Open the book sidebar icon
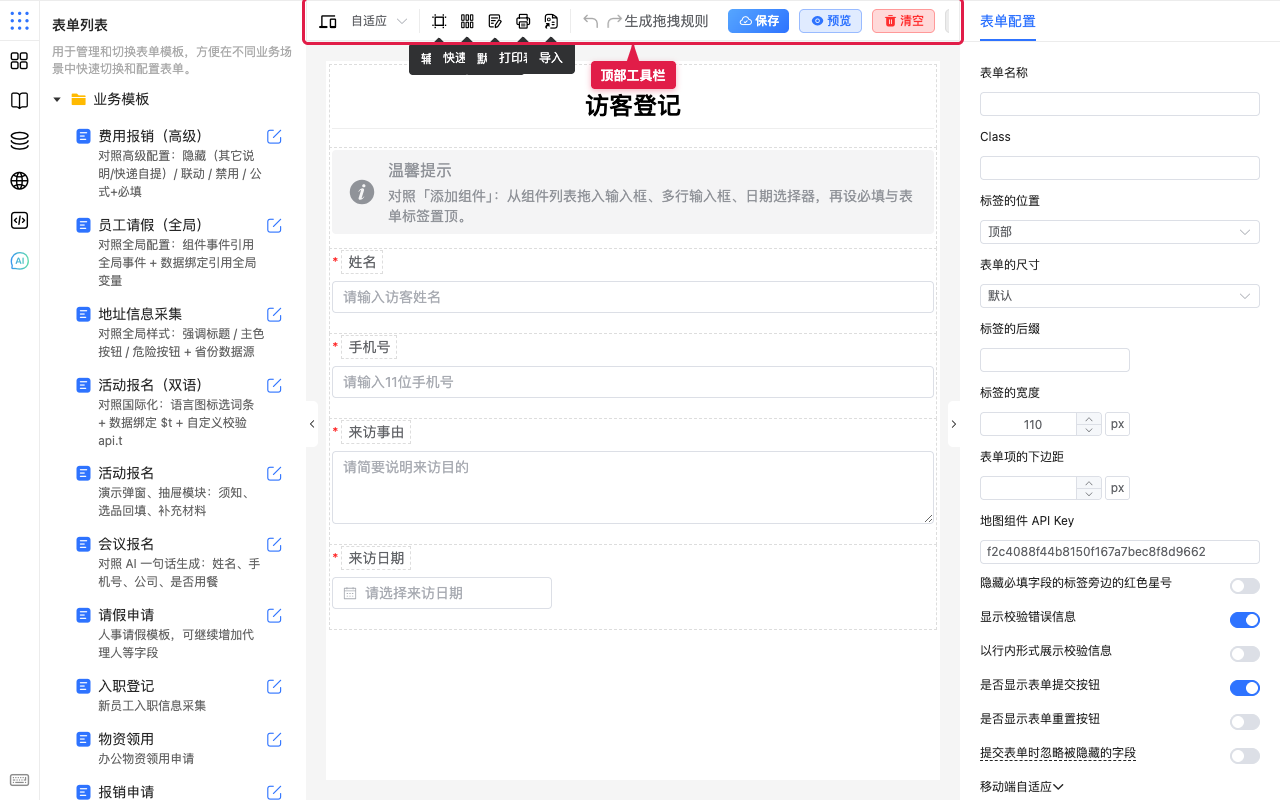The height and width of the screenshot is (800, 1280). [x=19, y=101]
